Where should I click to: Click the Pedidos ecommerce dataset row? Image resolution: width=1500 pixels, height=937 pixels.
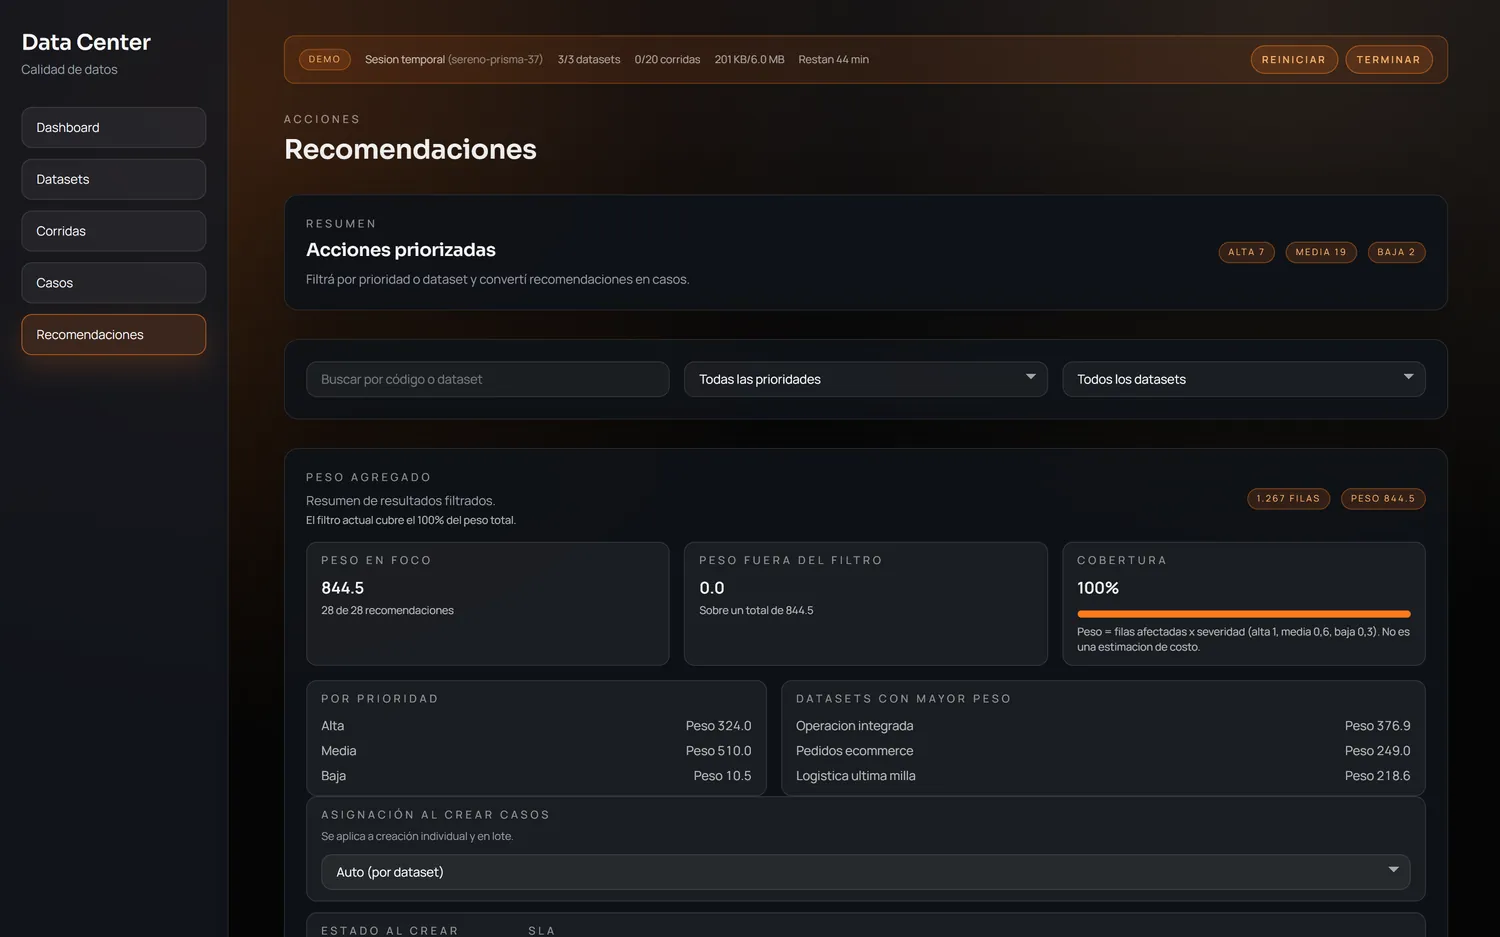click(1103, 751)
